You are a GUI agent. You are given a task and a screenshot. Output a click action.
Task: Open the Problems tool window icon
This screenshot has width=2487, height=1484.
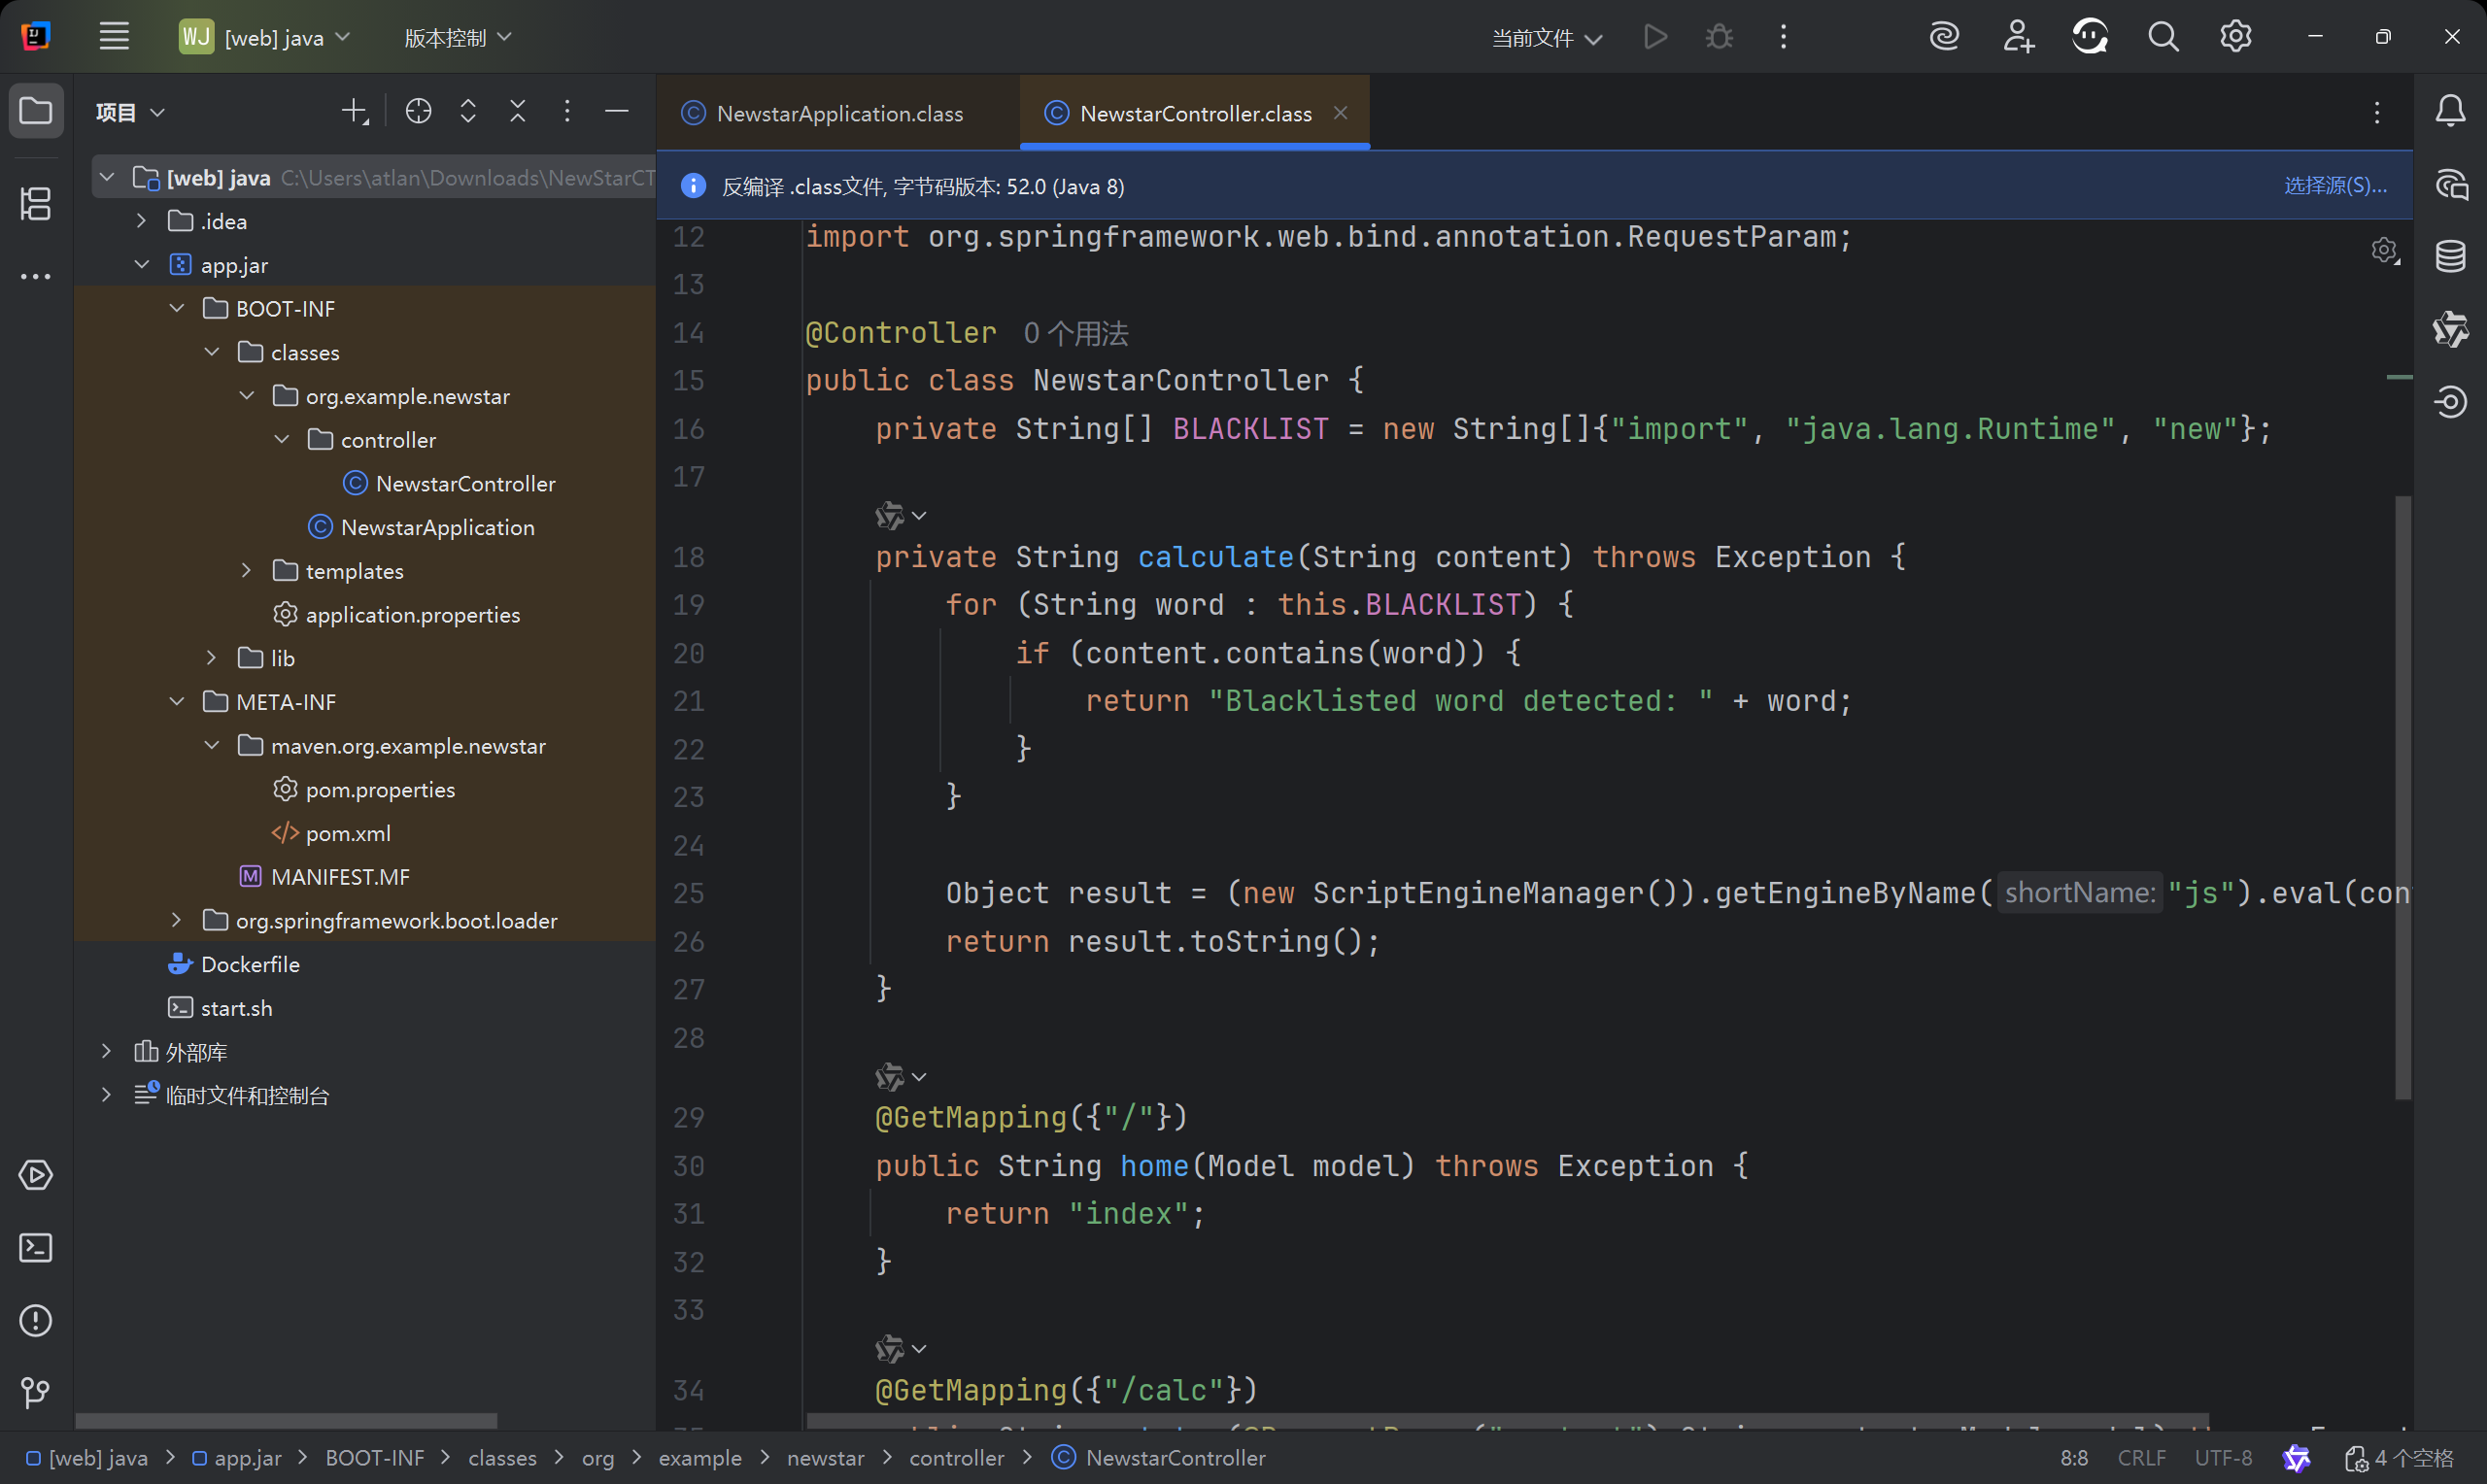pos(36,1320)
